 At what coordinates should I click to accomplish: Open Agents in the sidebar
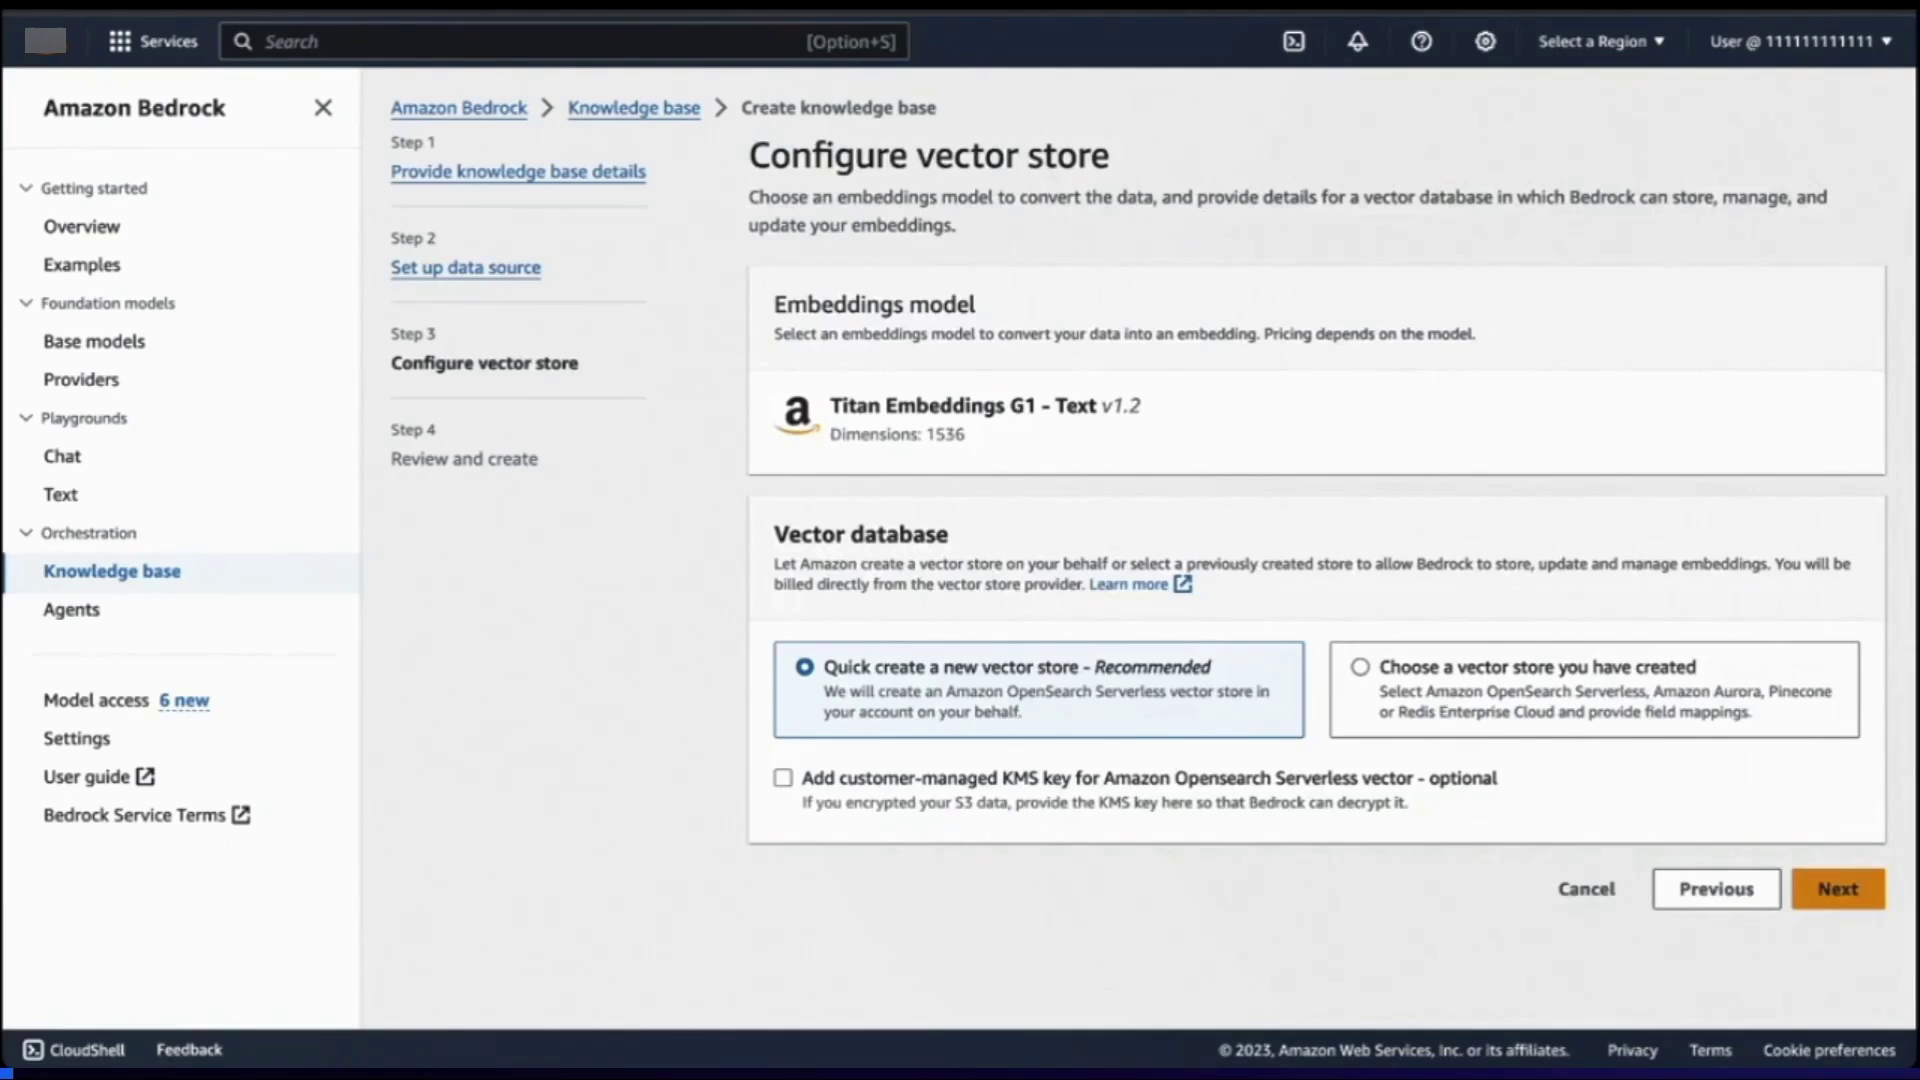(71, 610)
